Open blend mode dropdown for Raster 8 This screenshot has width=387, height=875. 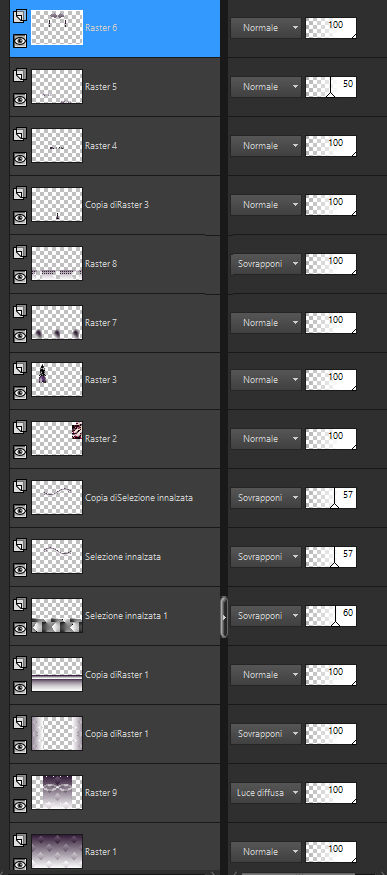tap(266, 264)
